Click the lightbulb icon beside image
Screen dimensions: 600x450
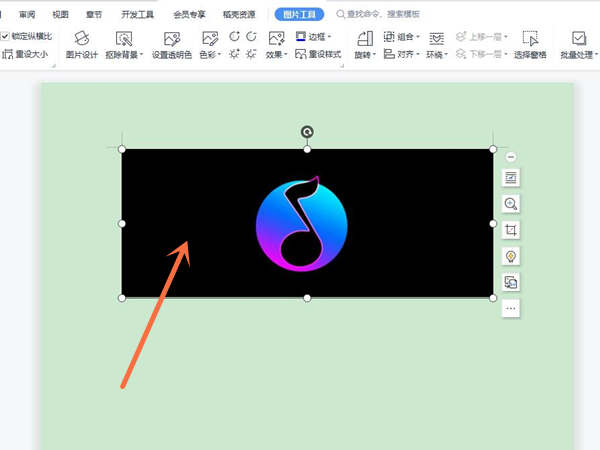click(511, 256)
